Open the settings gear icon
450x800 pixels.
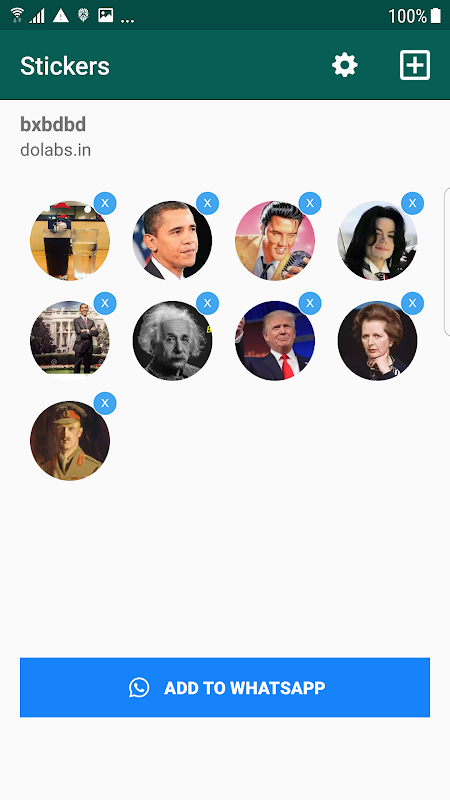tap(345, 65)
